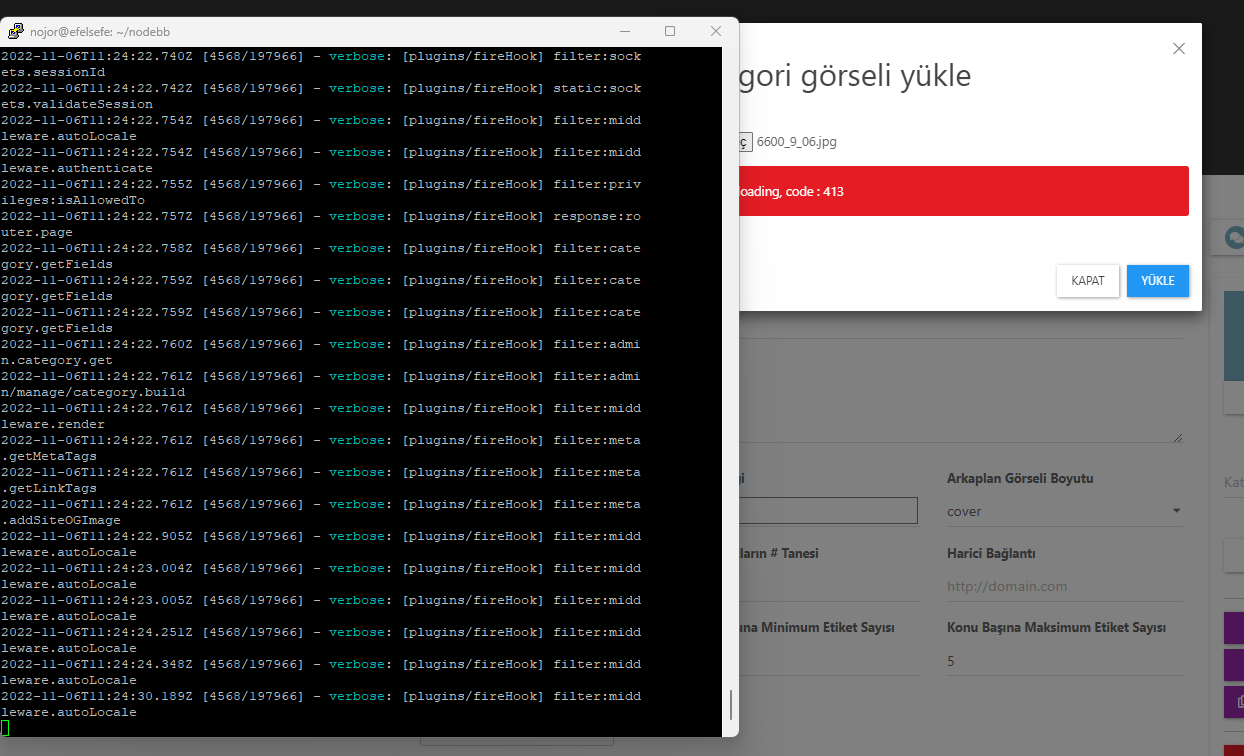Image resolution: width=1244 pixels, height=756 pixels.
Task: Click the outlined input left of cover dropdown
Action: coord(828,511)
